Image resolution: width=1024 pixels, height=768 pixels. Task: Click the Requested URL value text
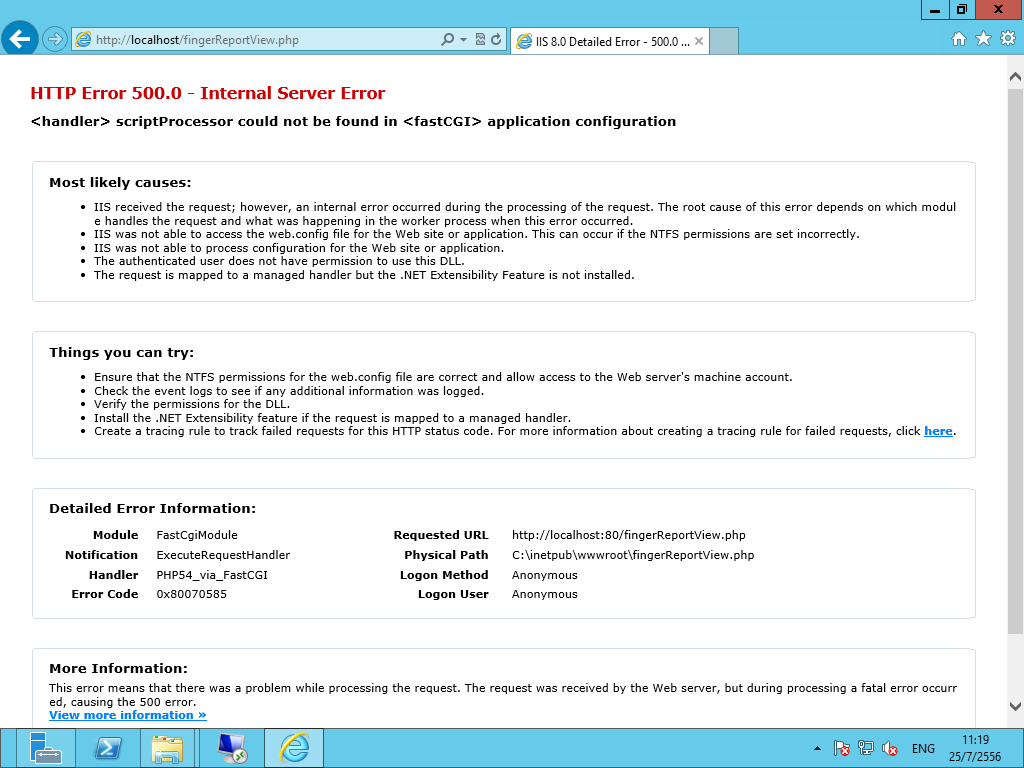point(628,536)
